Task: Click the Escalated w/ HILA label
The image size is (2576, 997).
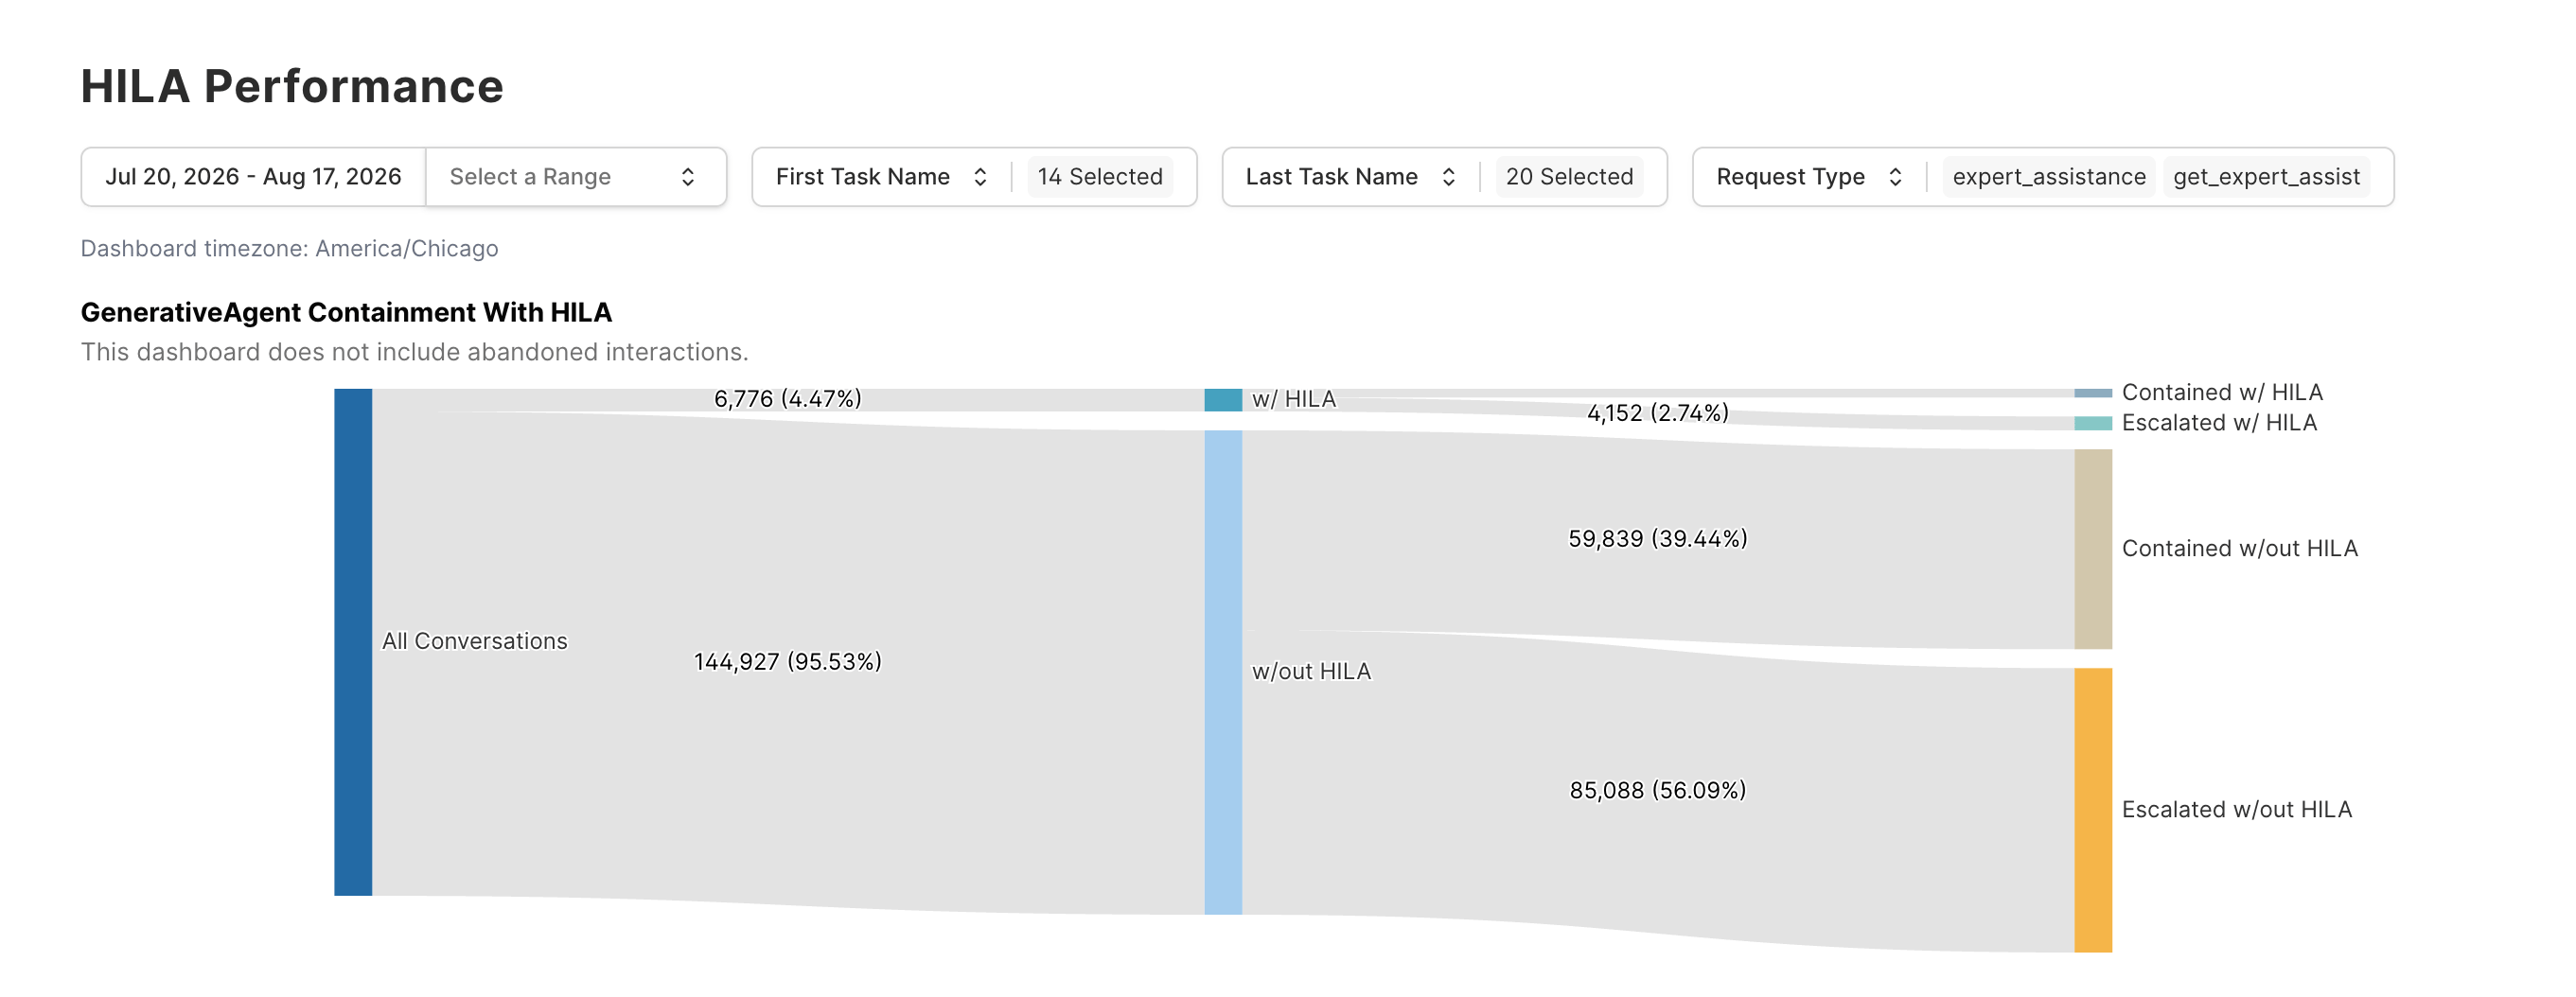Action: coord(2219,423)
